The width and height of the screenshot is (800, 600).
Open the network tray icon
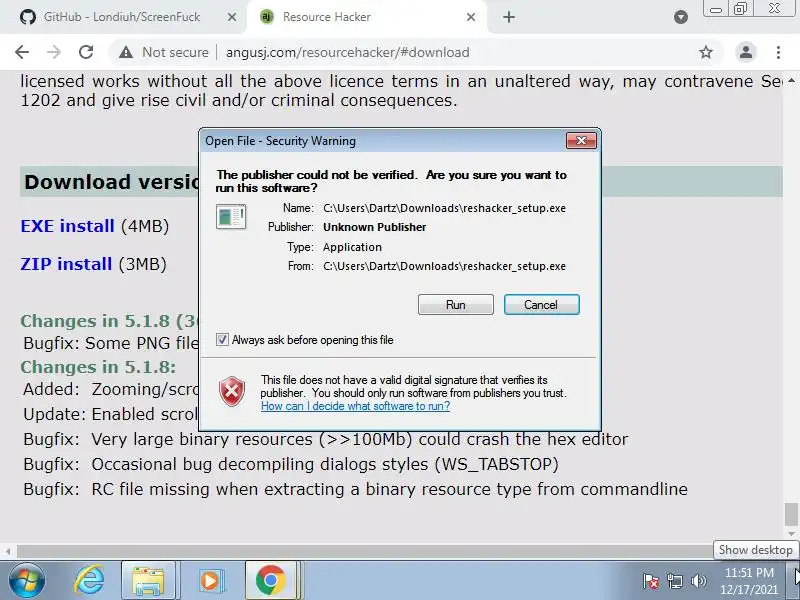click(675, 581)
